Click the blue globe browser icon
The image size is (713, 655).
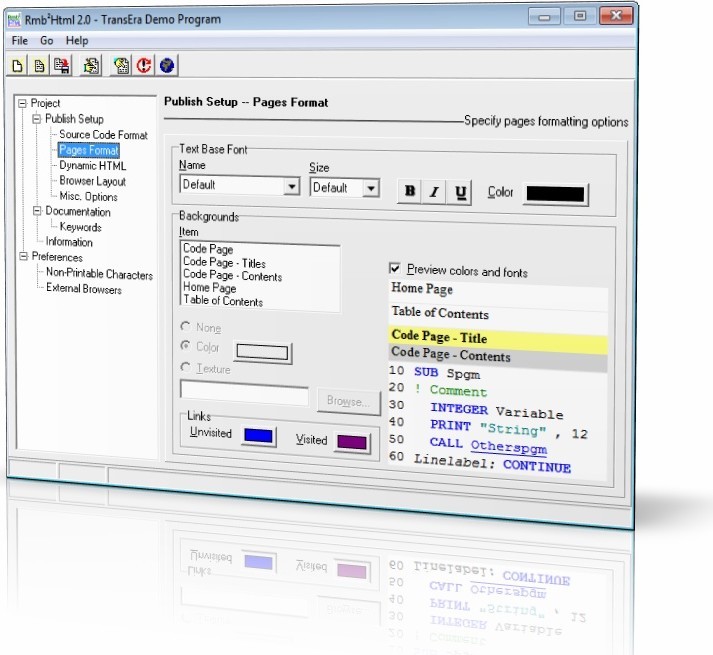tap(167, 66)
